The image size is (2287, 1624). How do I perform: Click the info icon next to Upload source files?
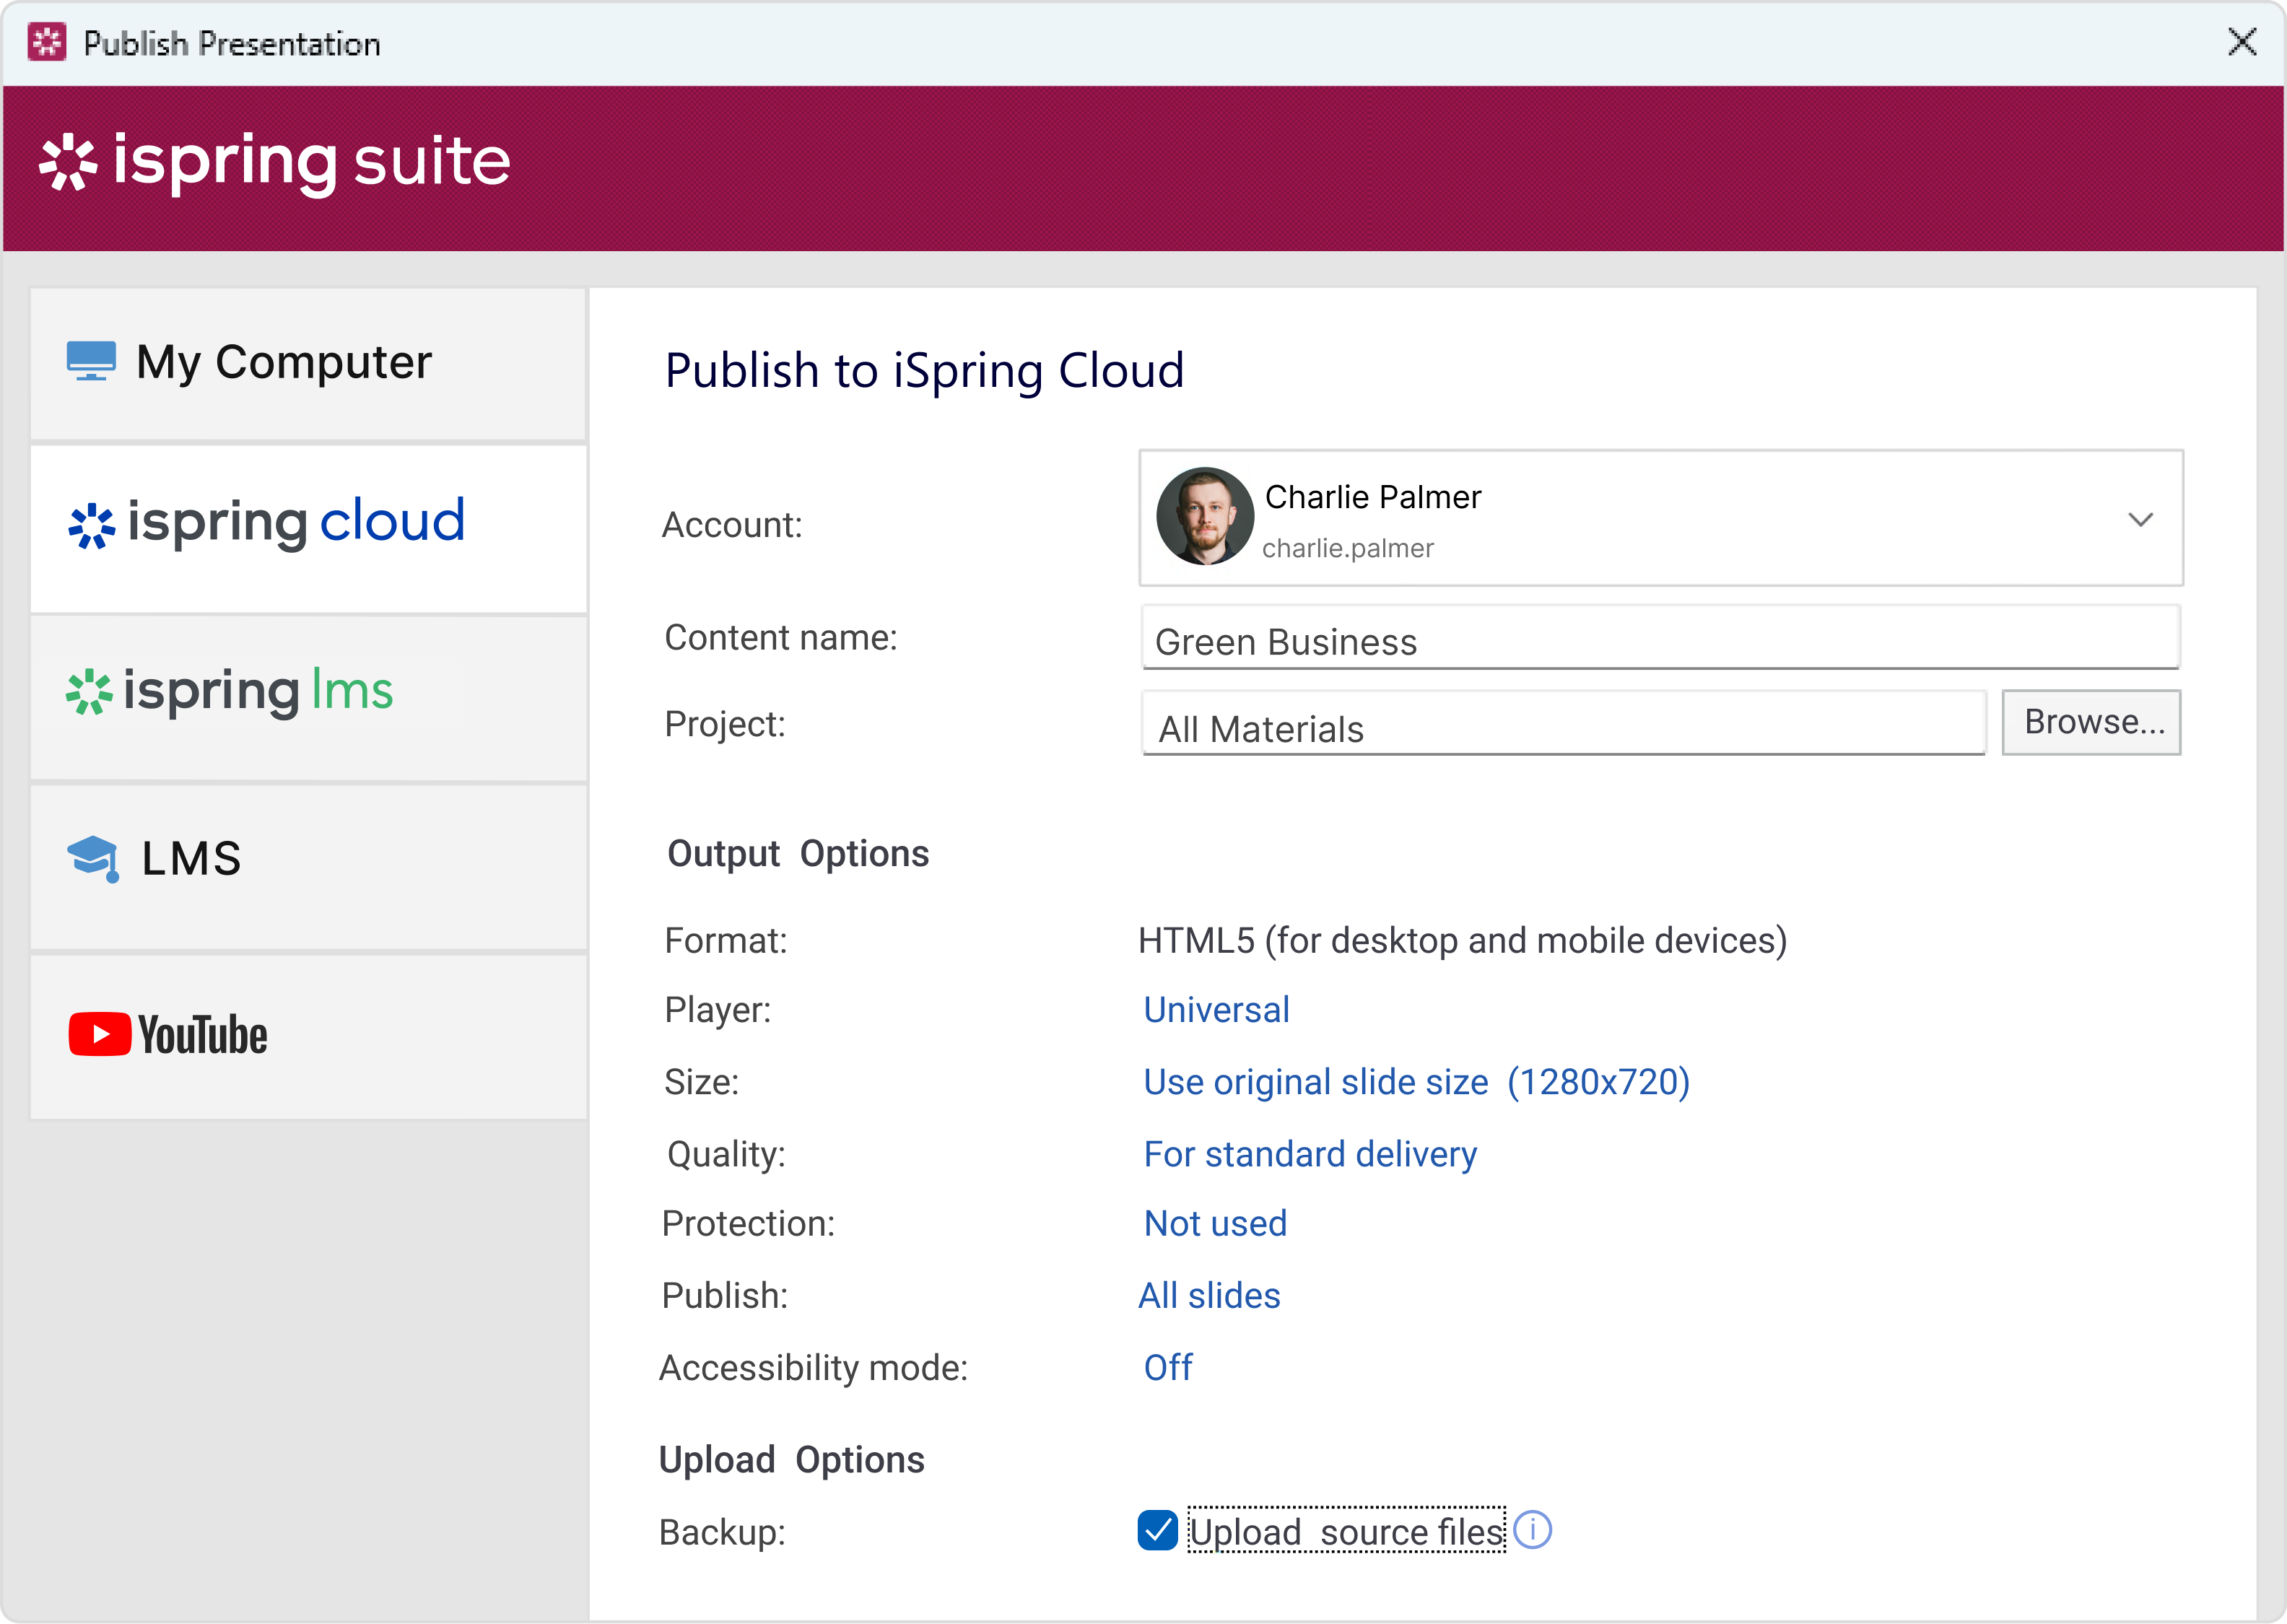[x=1533, y=1530]
